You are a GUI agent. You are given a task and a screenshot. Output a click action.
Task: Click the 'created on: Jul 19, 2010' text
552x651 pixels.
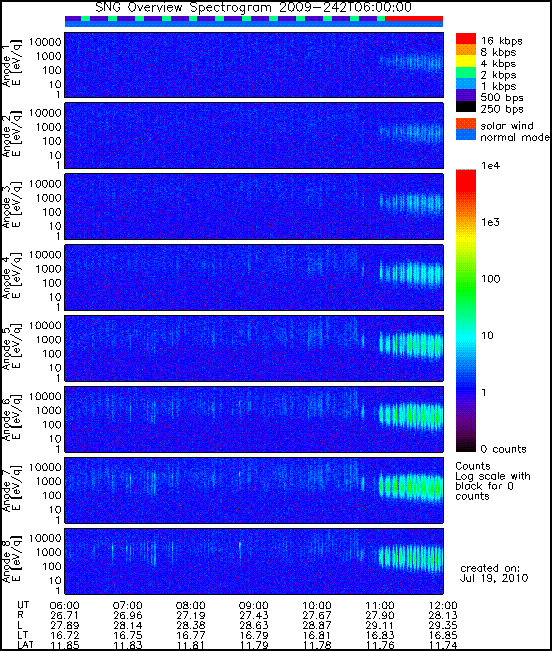tap(494, 573)
